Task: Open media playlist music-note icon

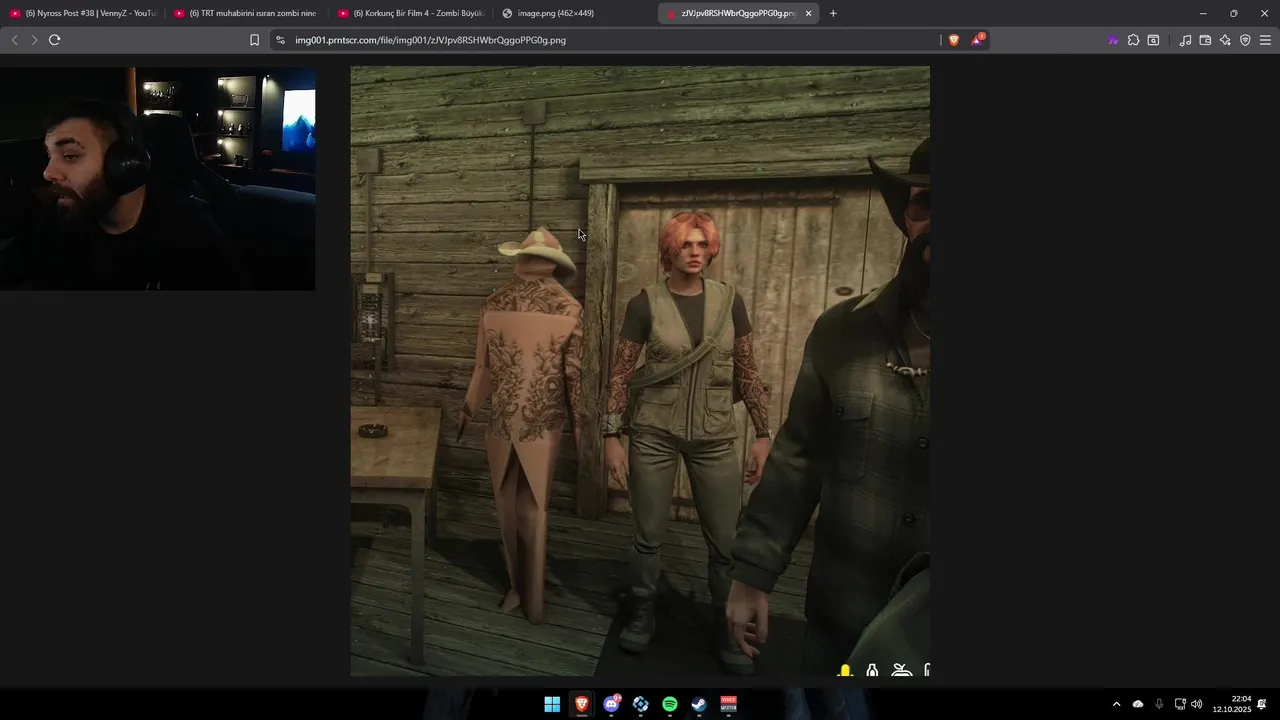Action: (x=1185, y=40)
